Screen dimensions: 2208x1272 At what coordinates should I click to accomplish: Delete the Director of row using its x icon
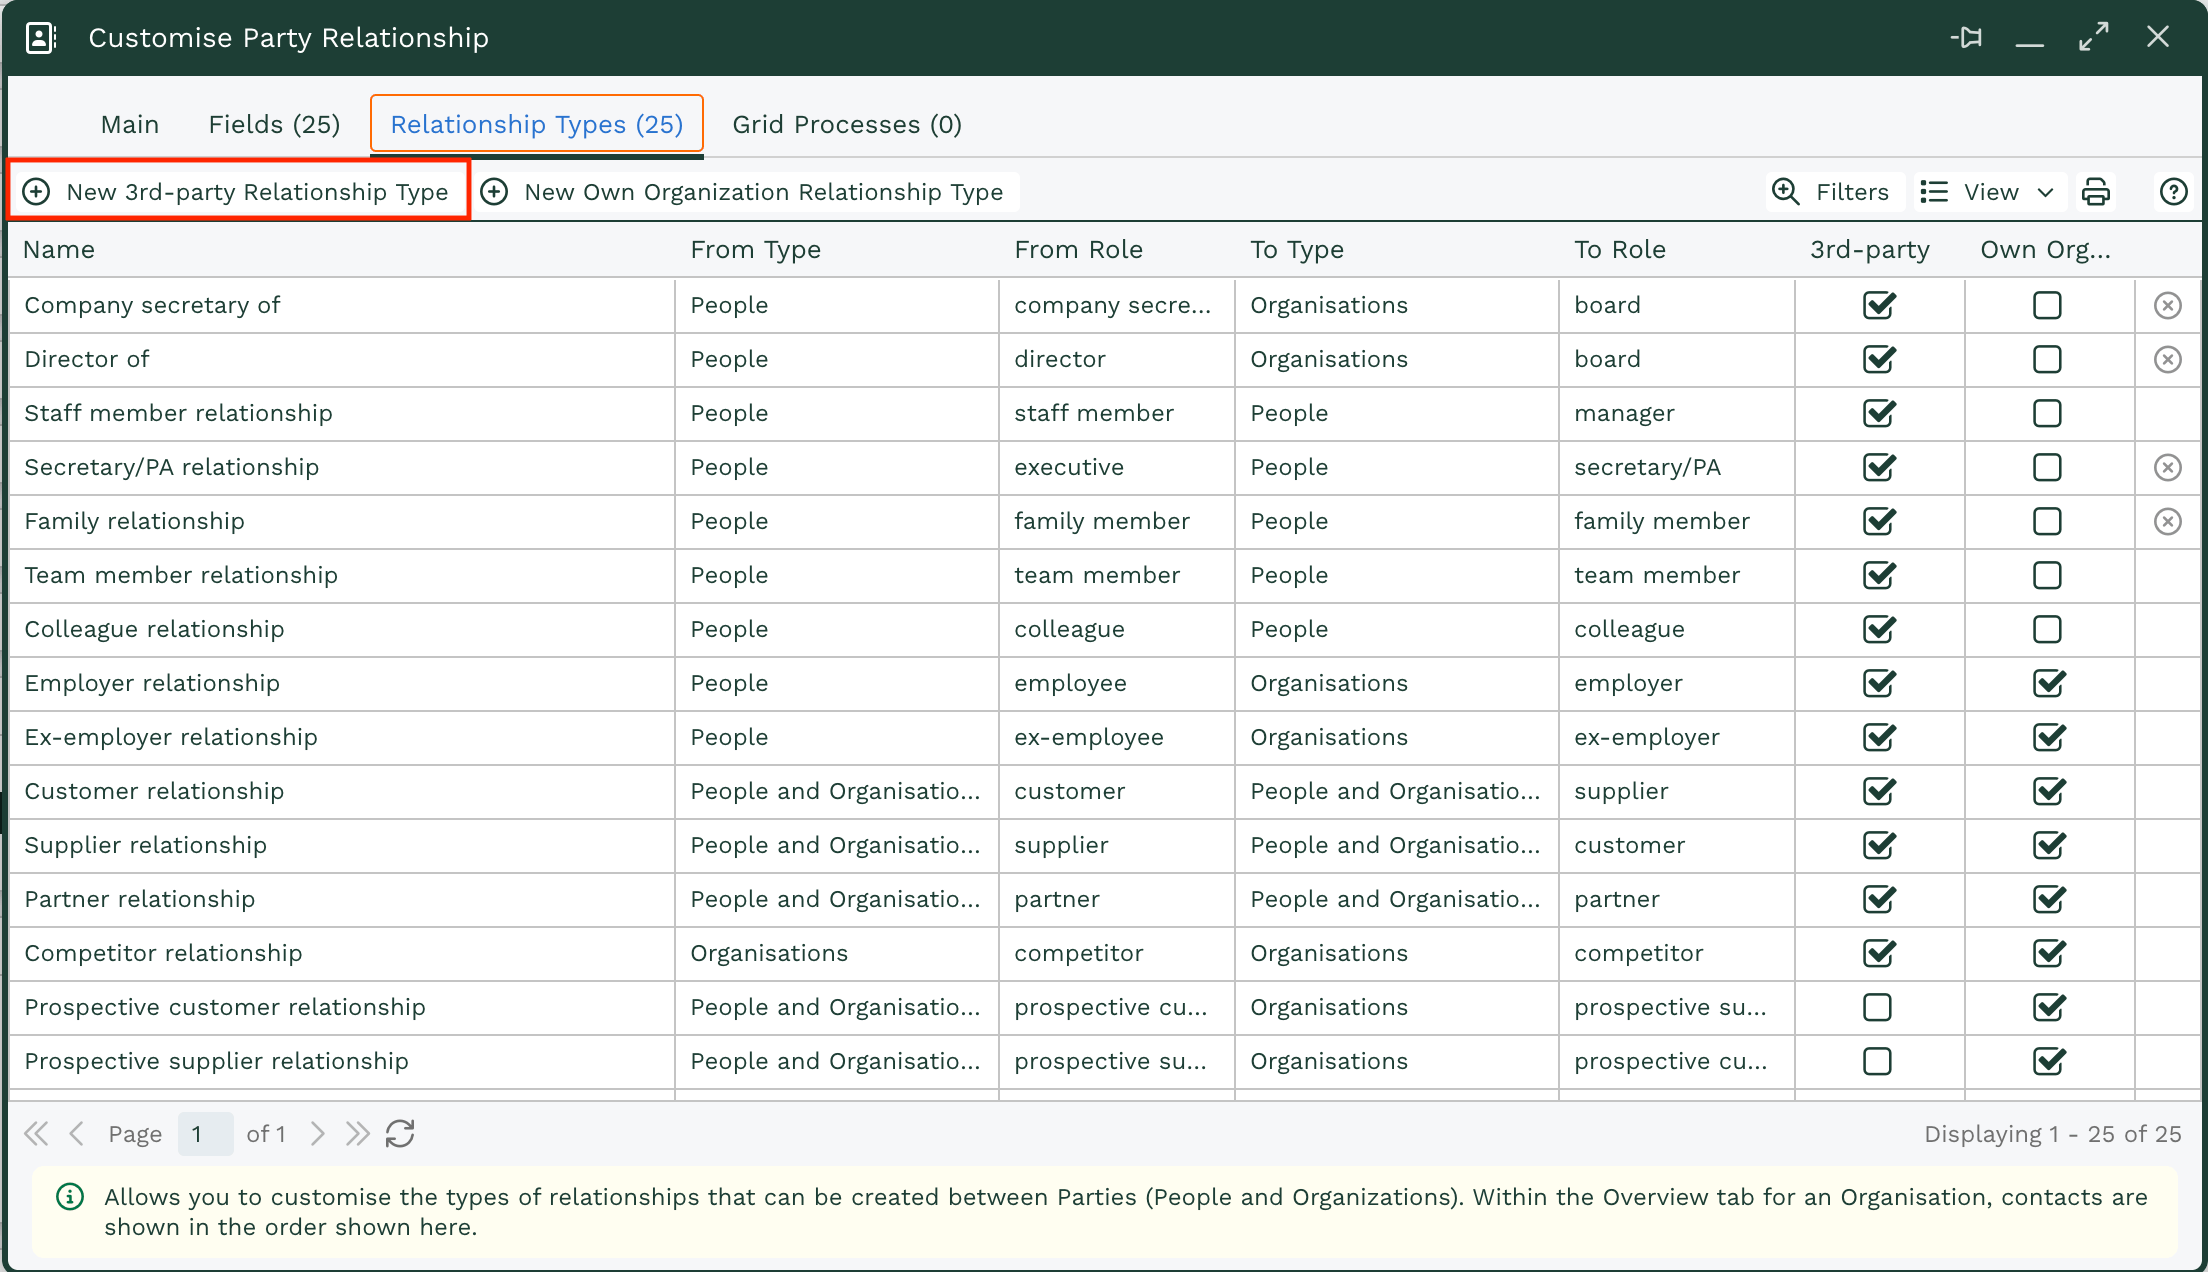(x=2167, y=359)
